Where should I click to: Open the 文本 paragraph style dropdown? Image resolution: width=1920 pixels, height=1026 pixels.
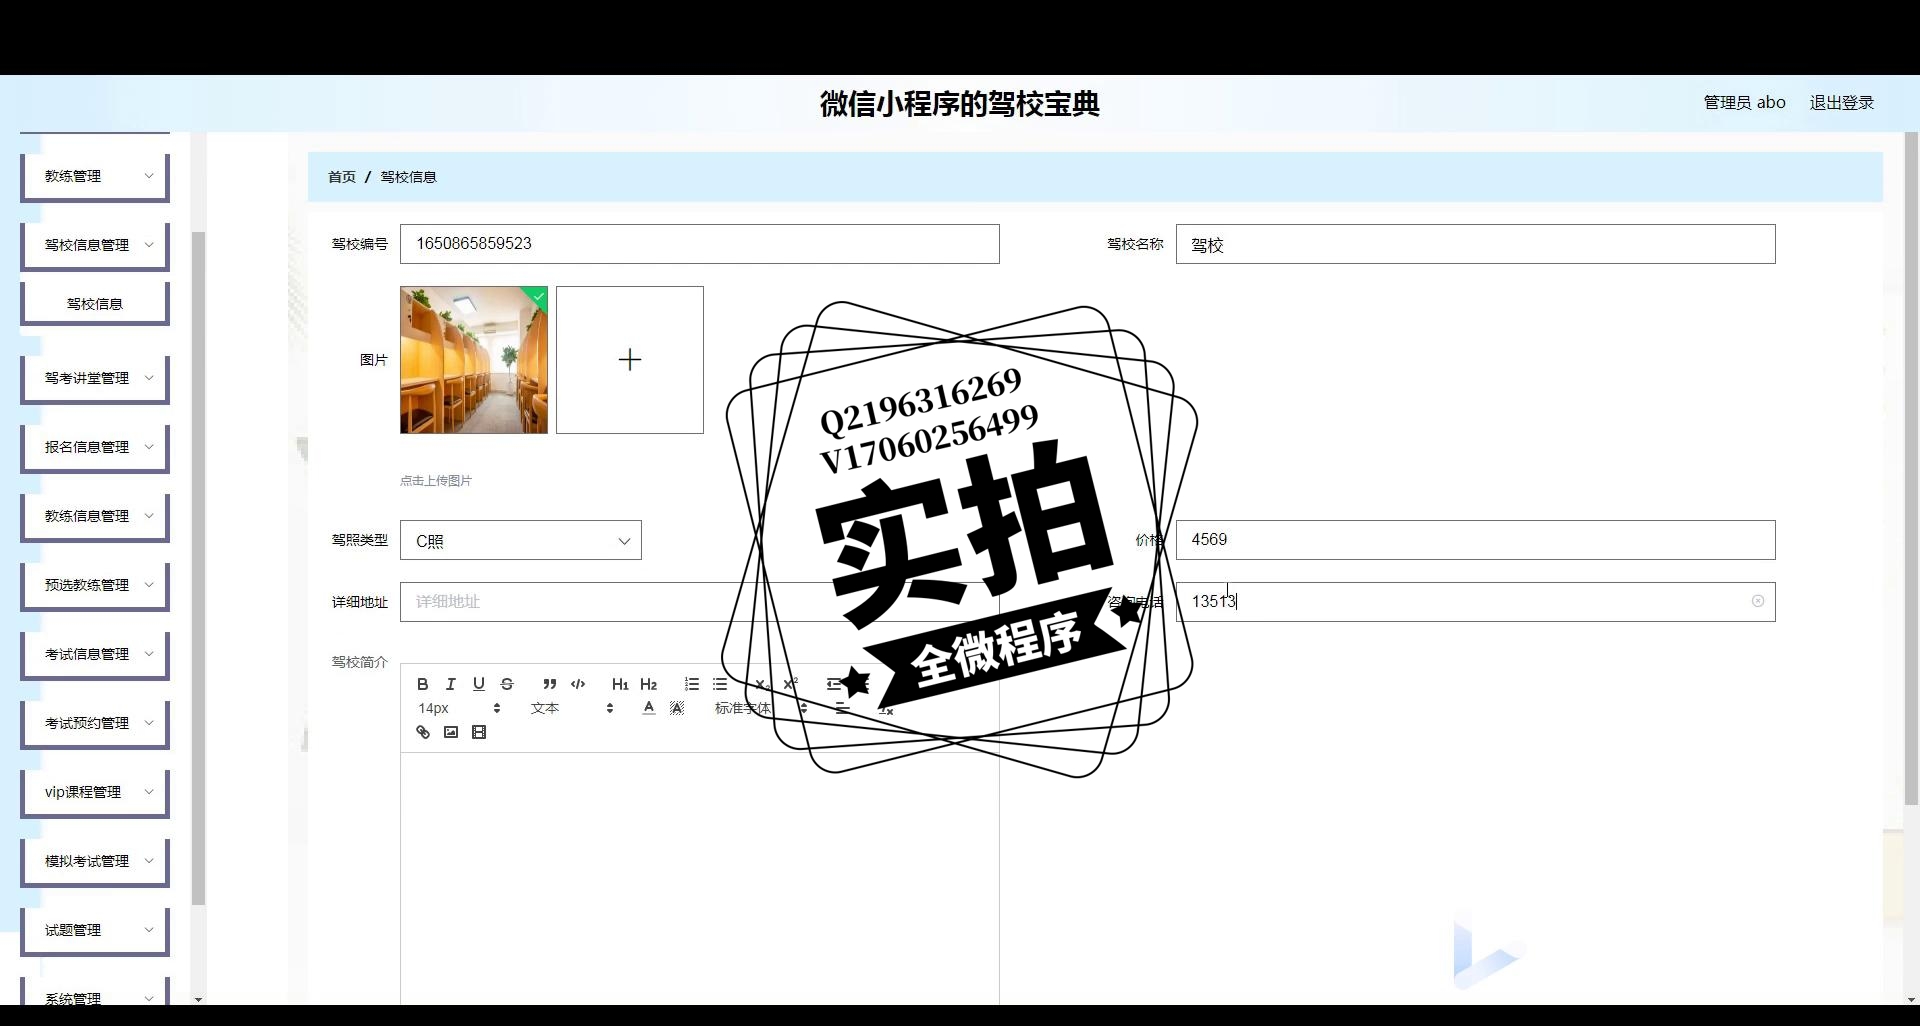[572, 708]
